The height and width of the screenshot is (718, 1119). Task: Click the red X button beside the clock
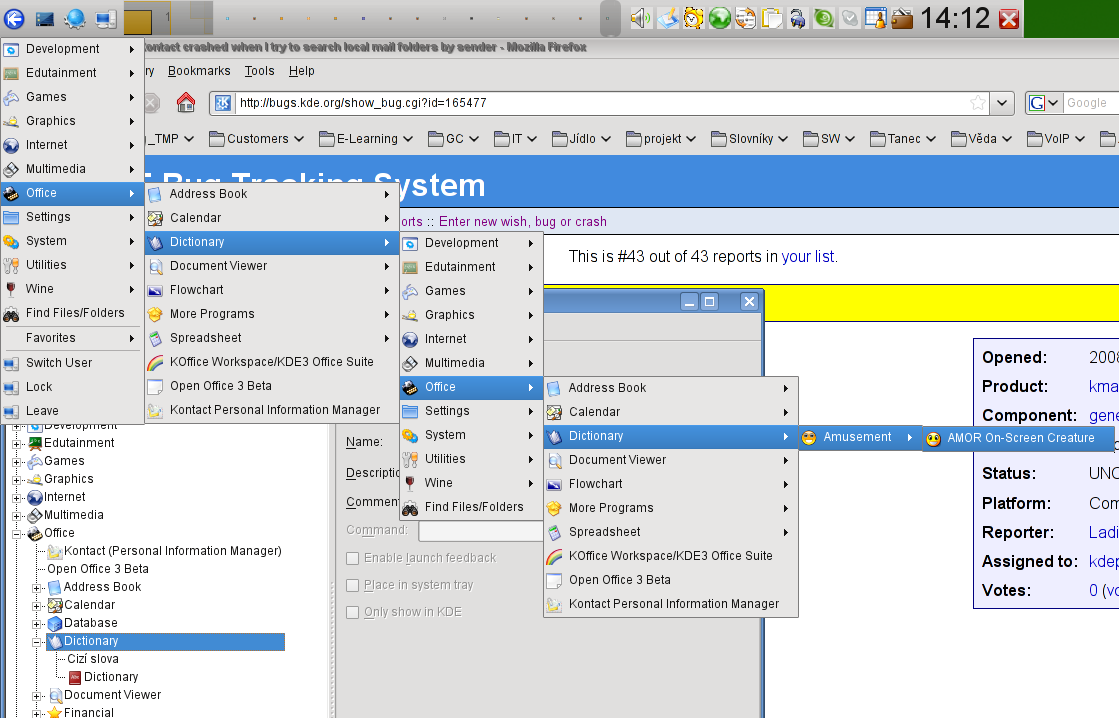pos(1008,19)
